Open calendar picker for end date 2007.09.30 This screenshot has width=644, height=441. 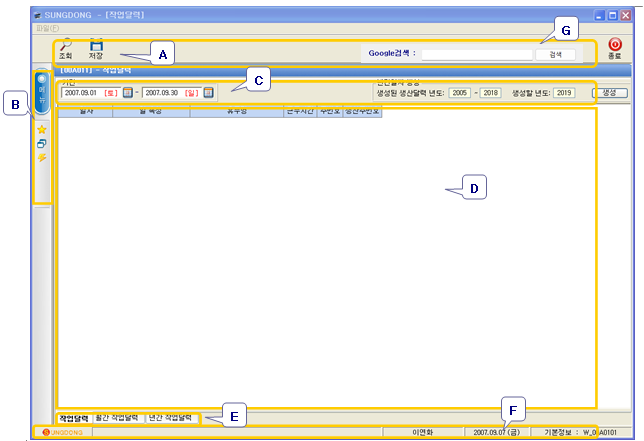(208, 93)
